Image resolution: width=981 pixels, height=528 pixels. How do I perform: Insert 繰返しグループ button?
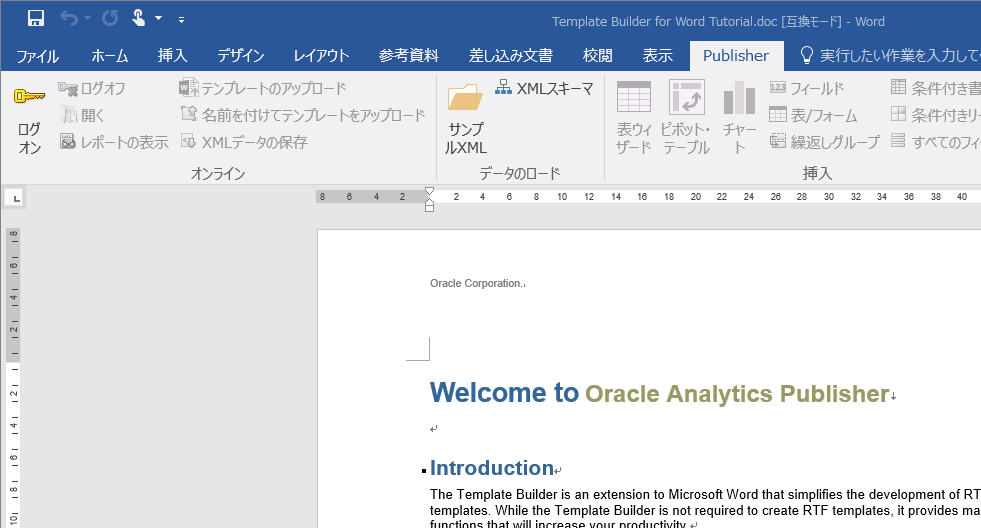click(825, 142)
